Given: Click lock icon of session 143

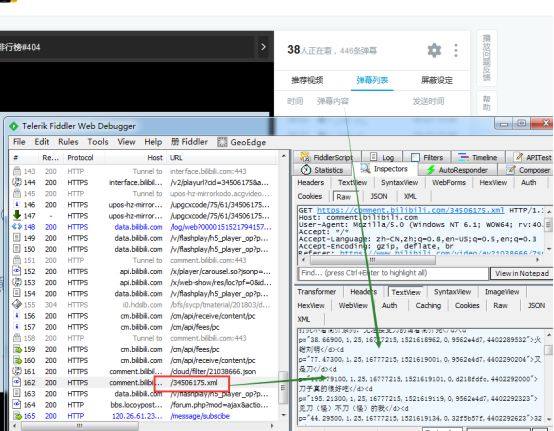Looking at the screenshot, I should click(x=17, y=171).
